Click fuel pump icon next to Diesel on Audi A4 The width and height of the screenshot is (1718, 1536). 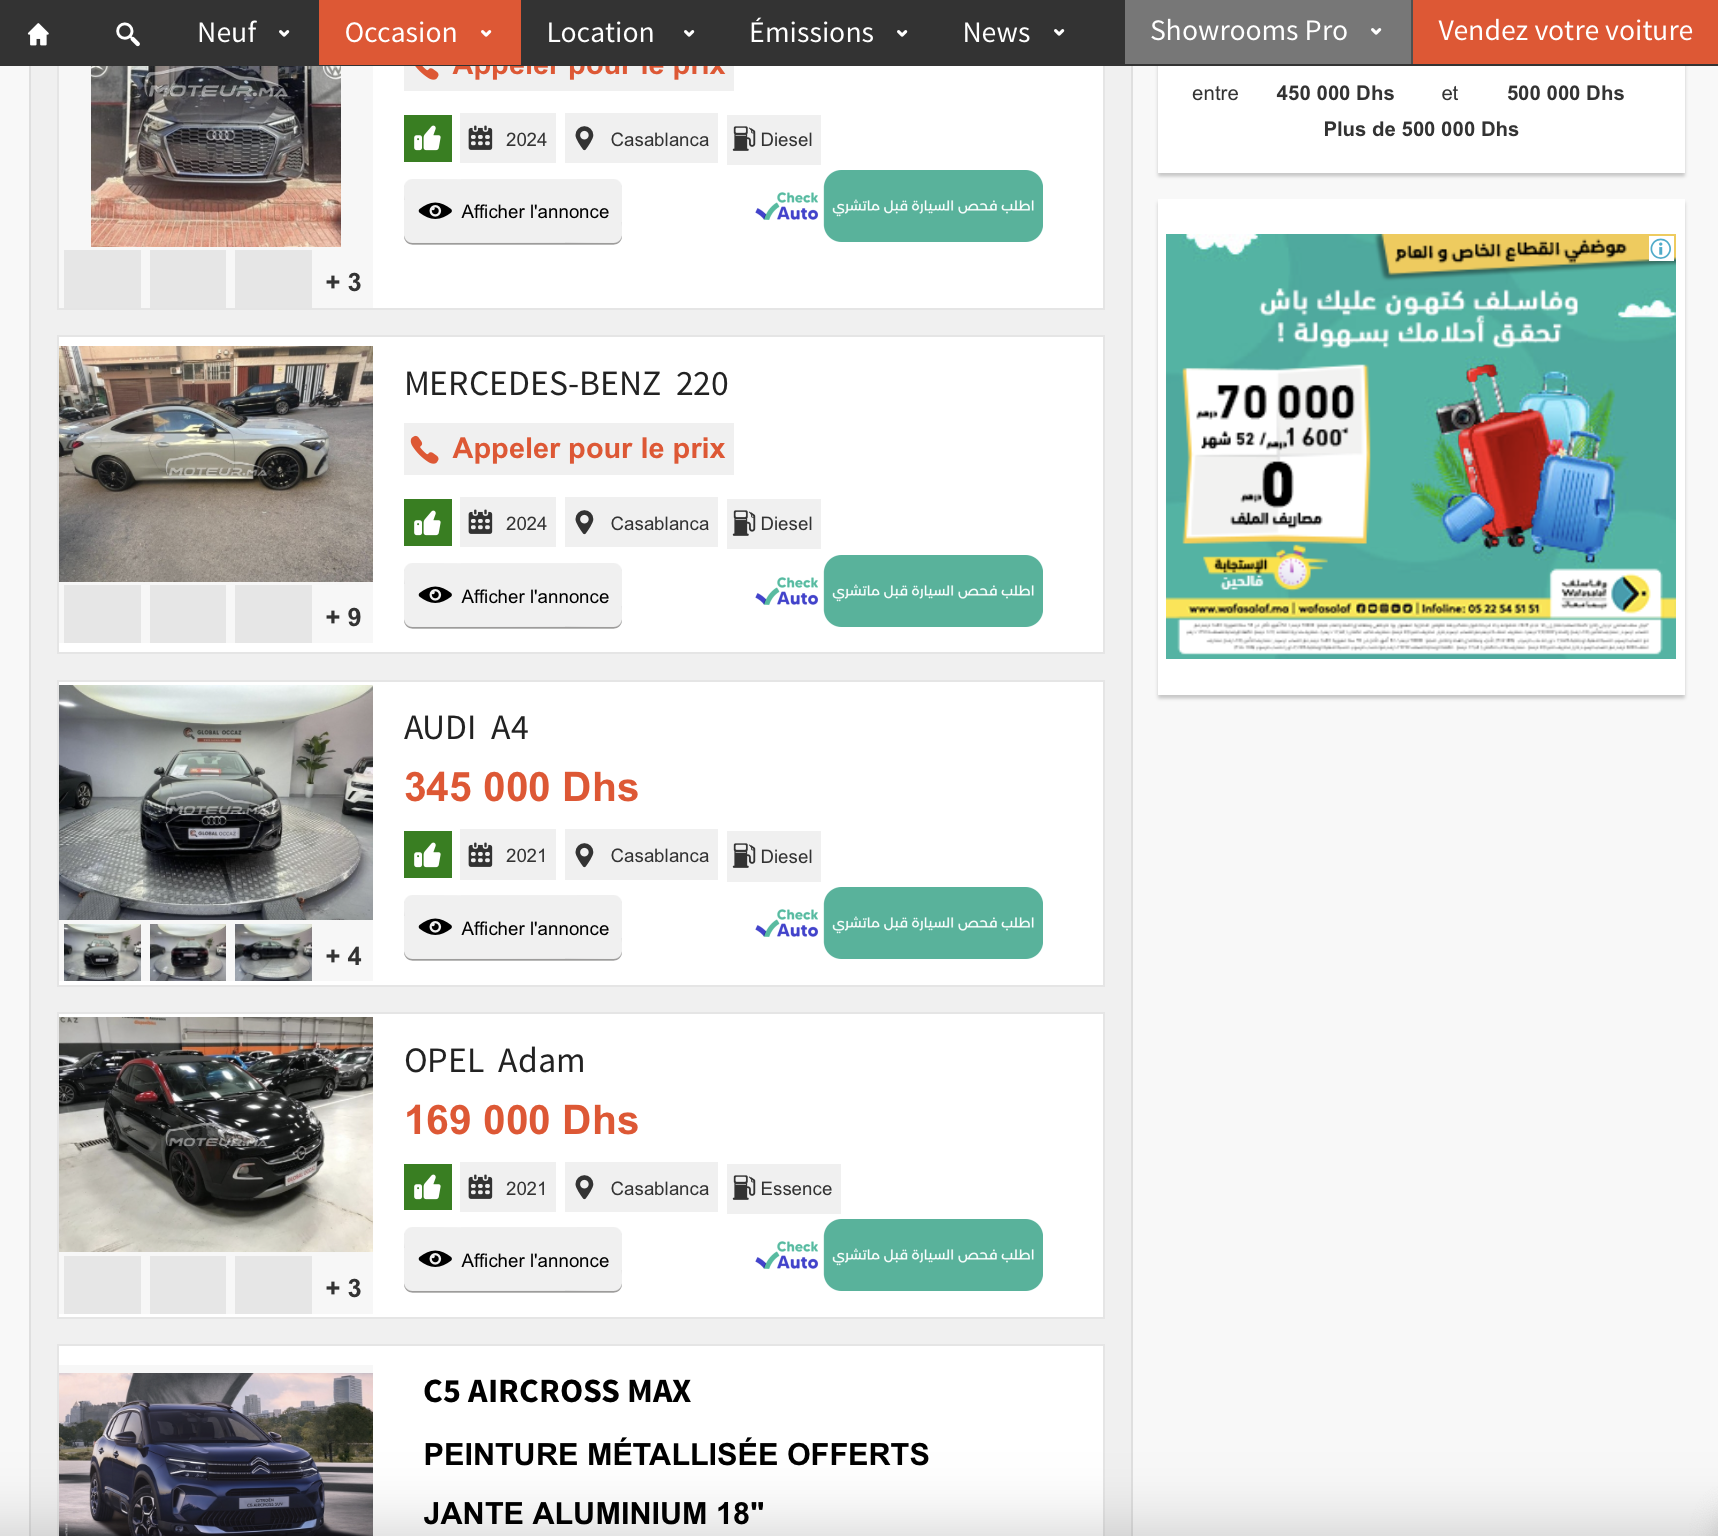pos(744,855)
